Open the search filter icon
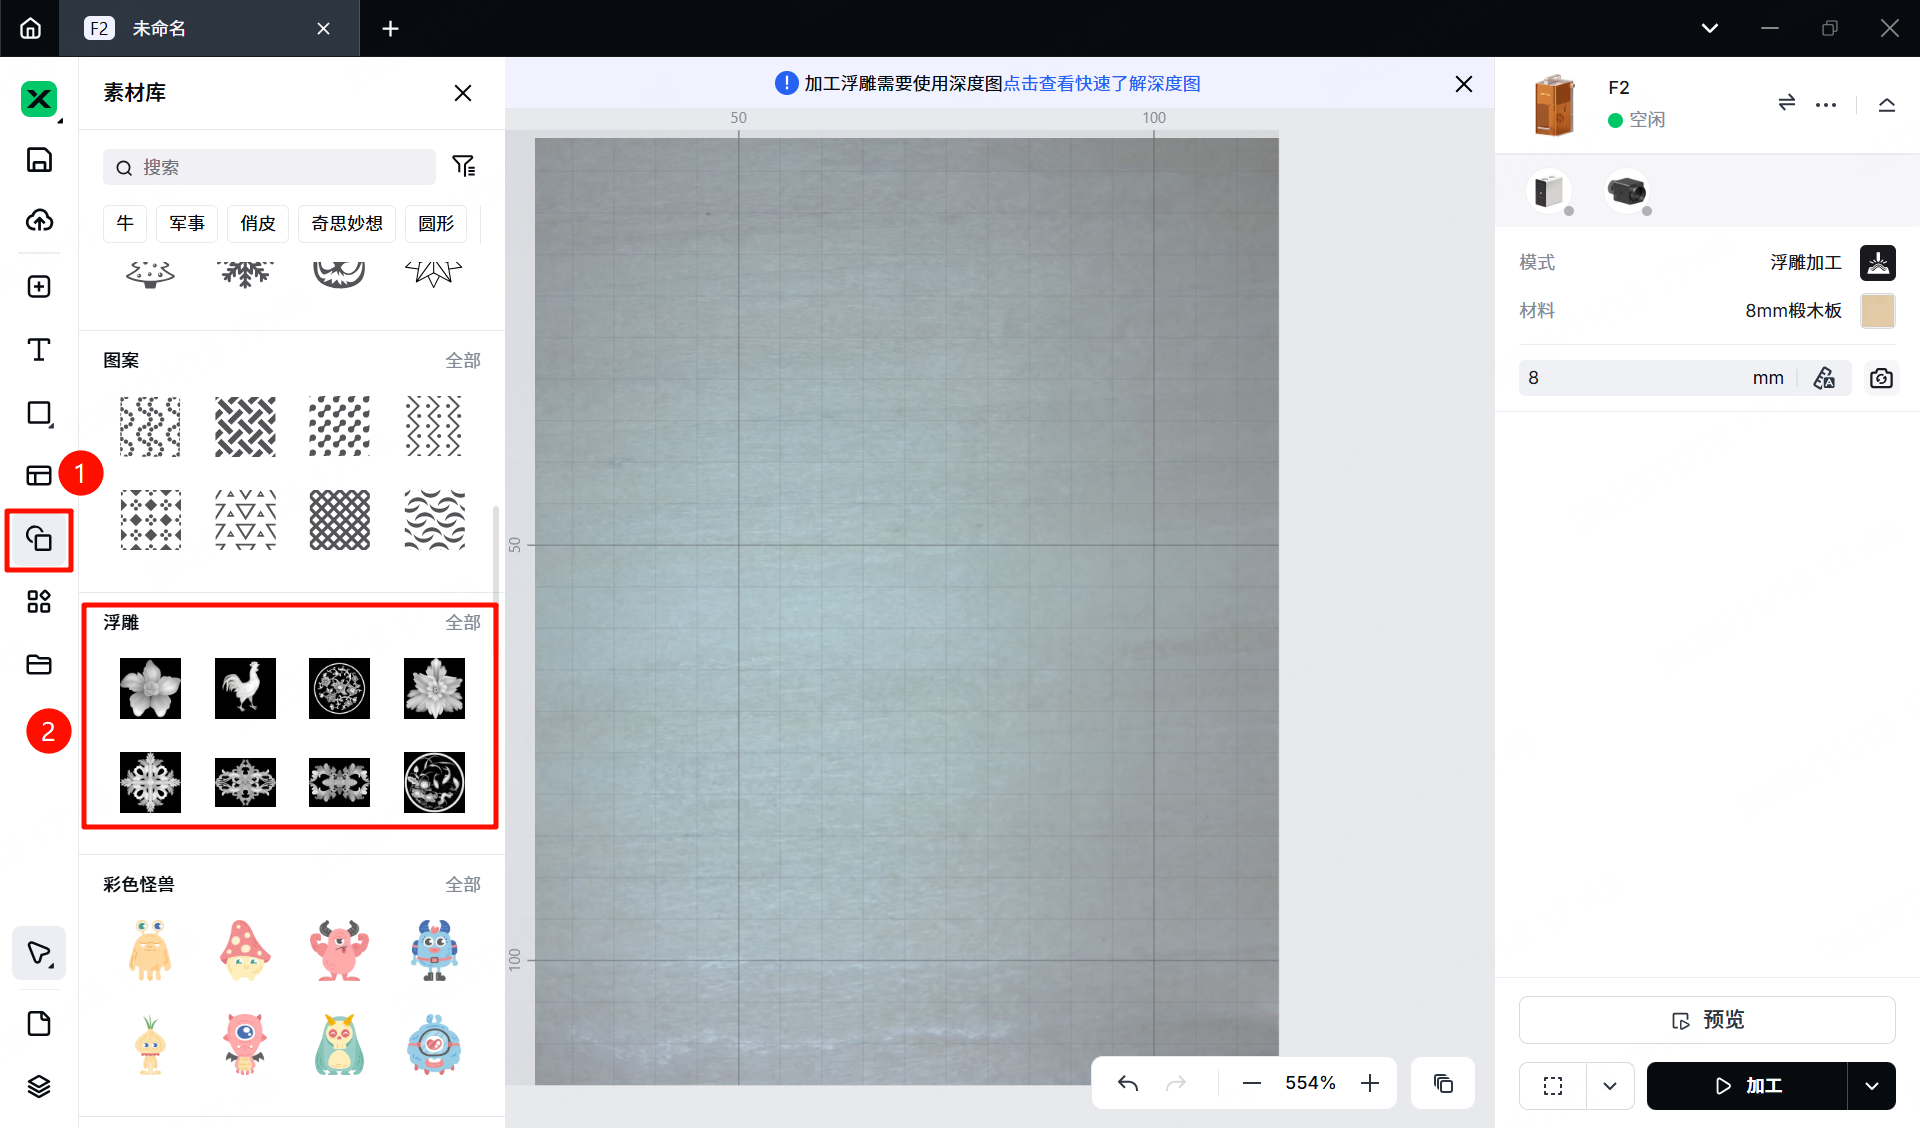The height and width of the screenshot is (1128, 1920). pos(463,166)
